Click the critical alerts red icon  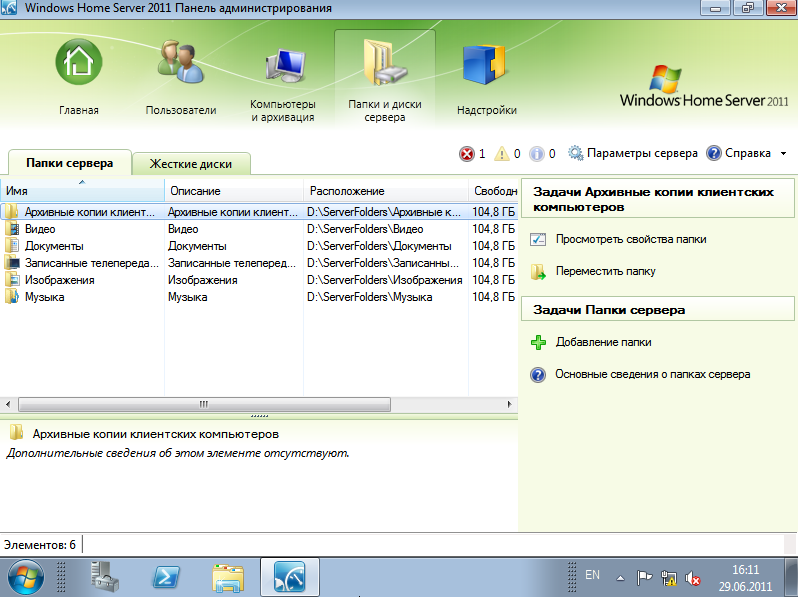click(467, 154)
